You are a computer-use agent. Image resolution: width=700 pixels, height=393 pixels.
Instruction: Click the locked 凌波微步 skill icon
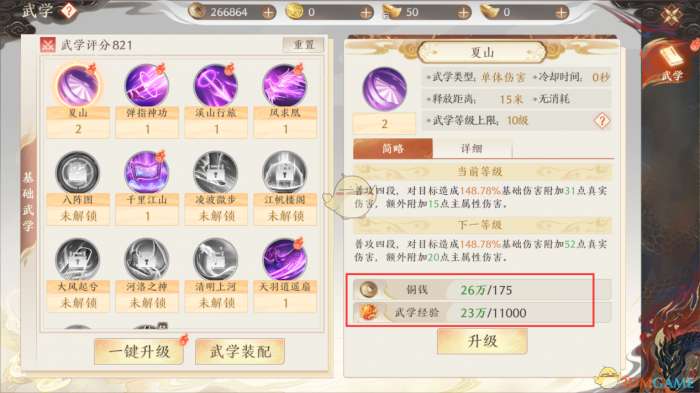216,172
